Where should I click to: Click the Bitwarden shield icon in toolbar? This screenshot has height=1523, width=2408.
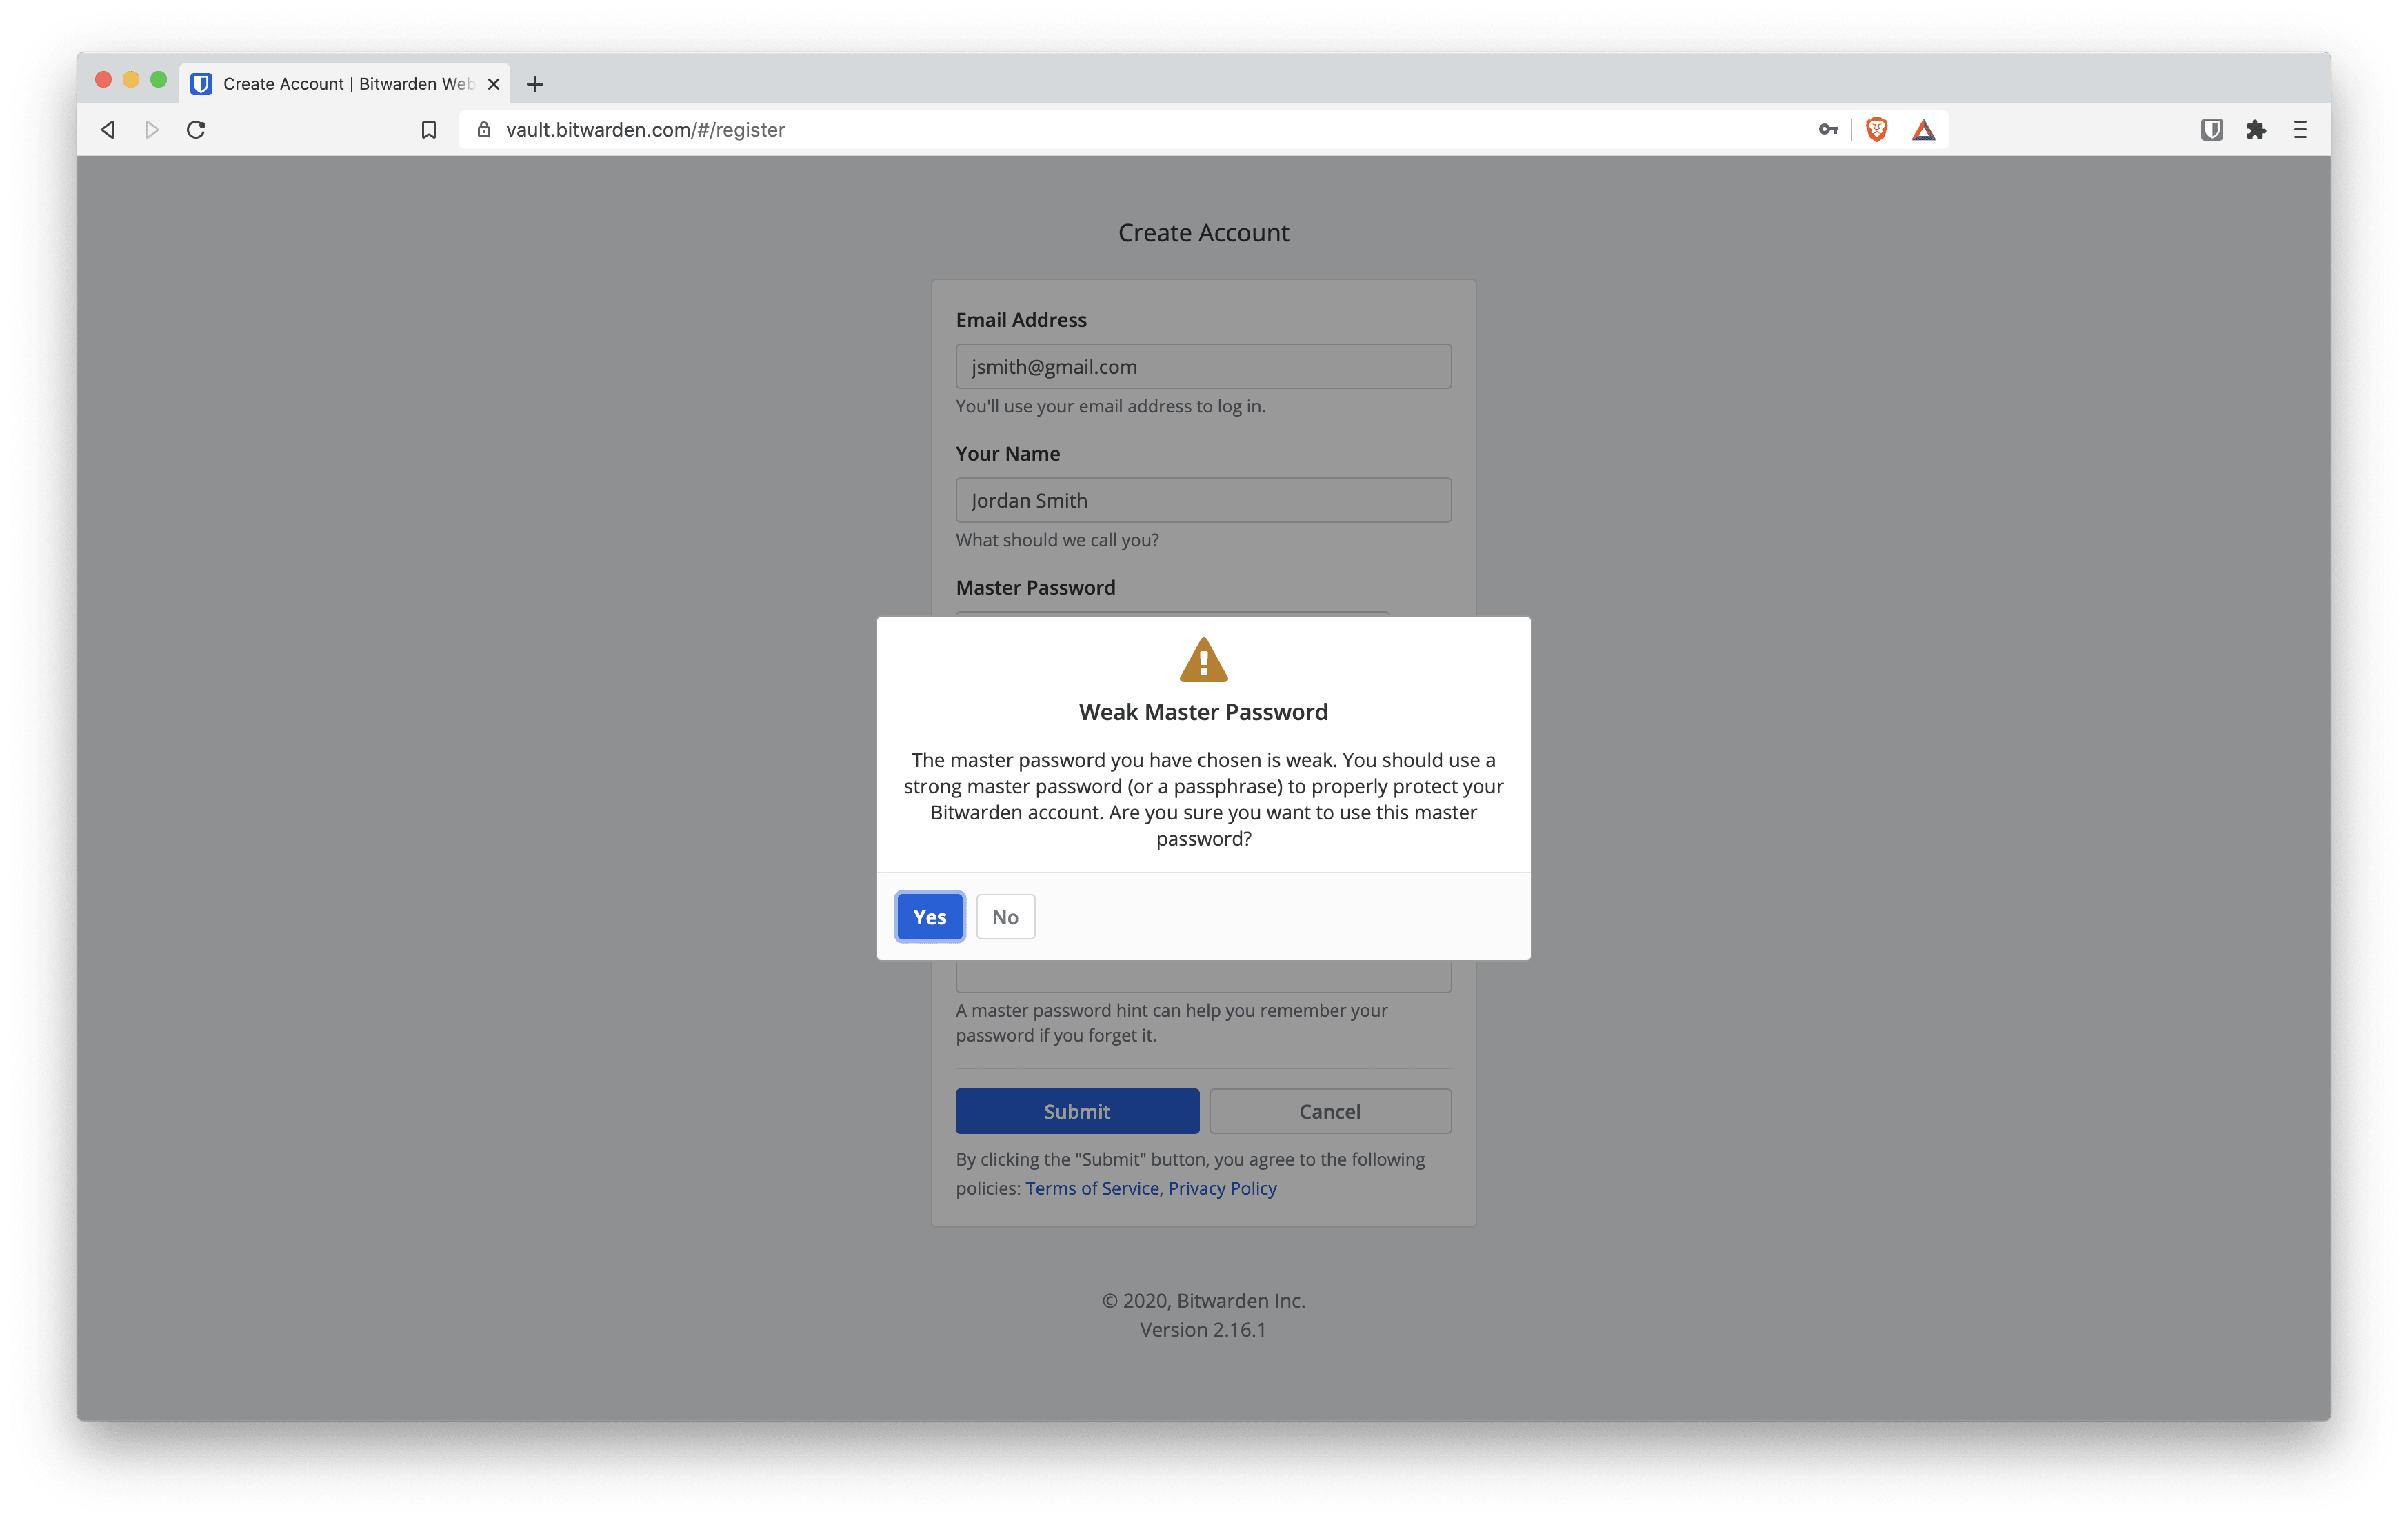(x=2214, y=128)
